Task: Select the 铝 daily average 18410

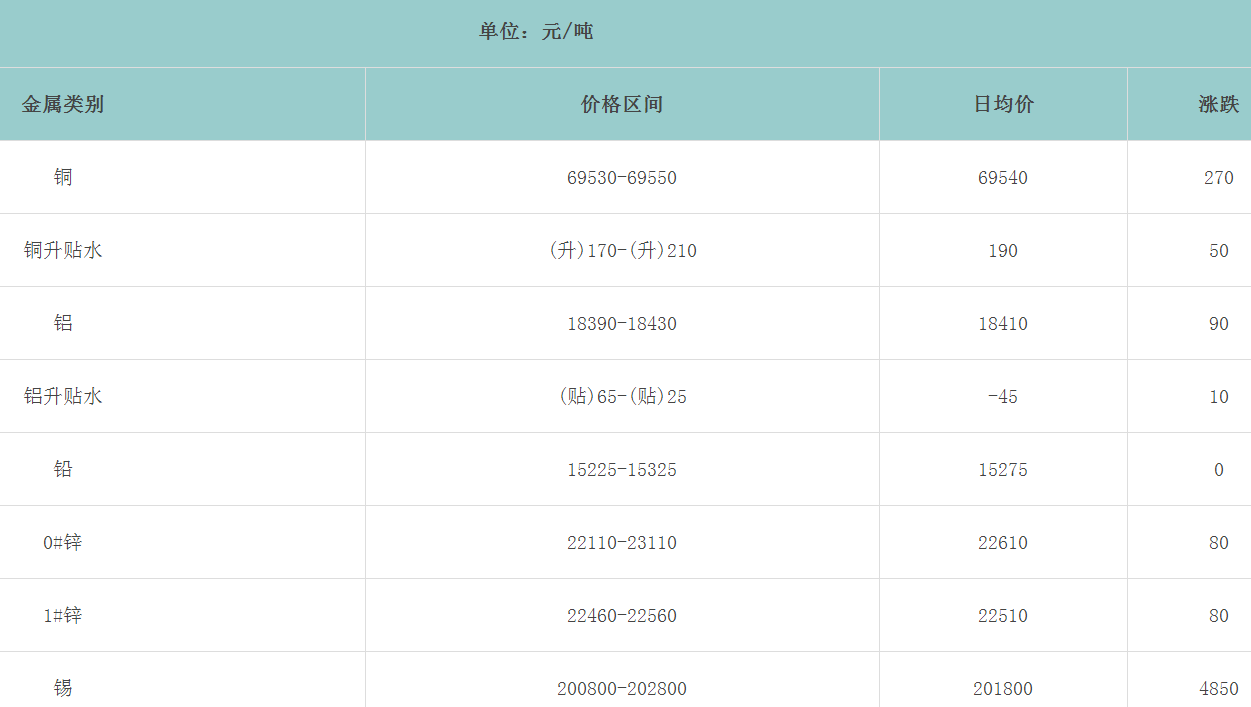Action: [x=1003, y=324]
